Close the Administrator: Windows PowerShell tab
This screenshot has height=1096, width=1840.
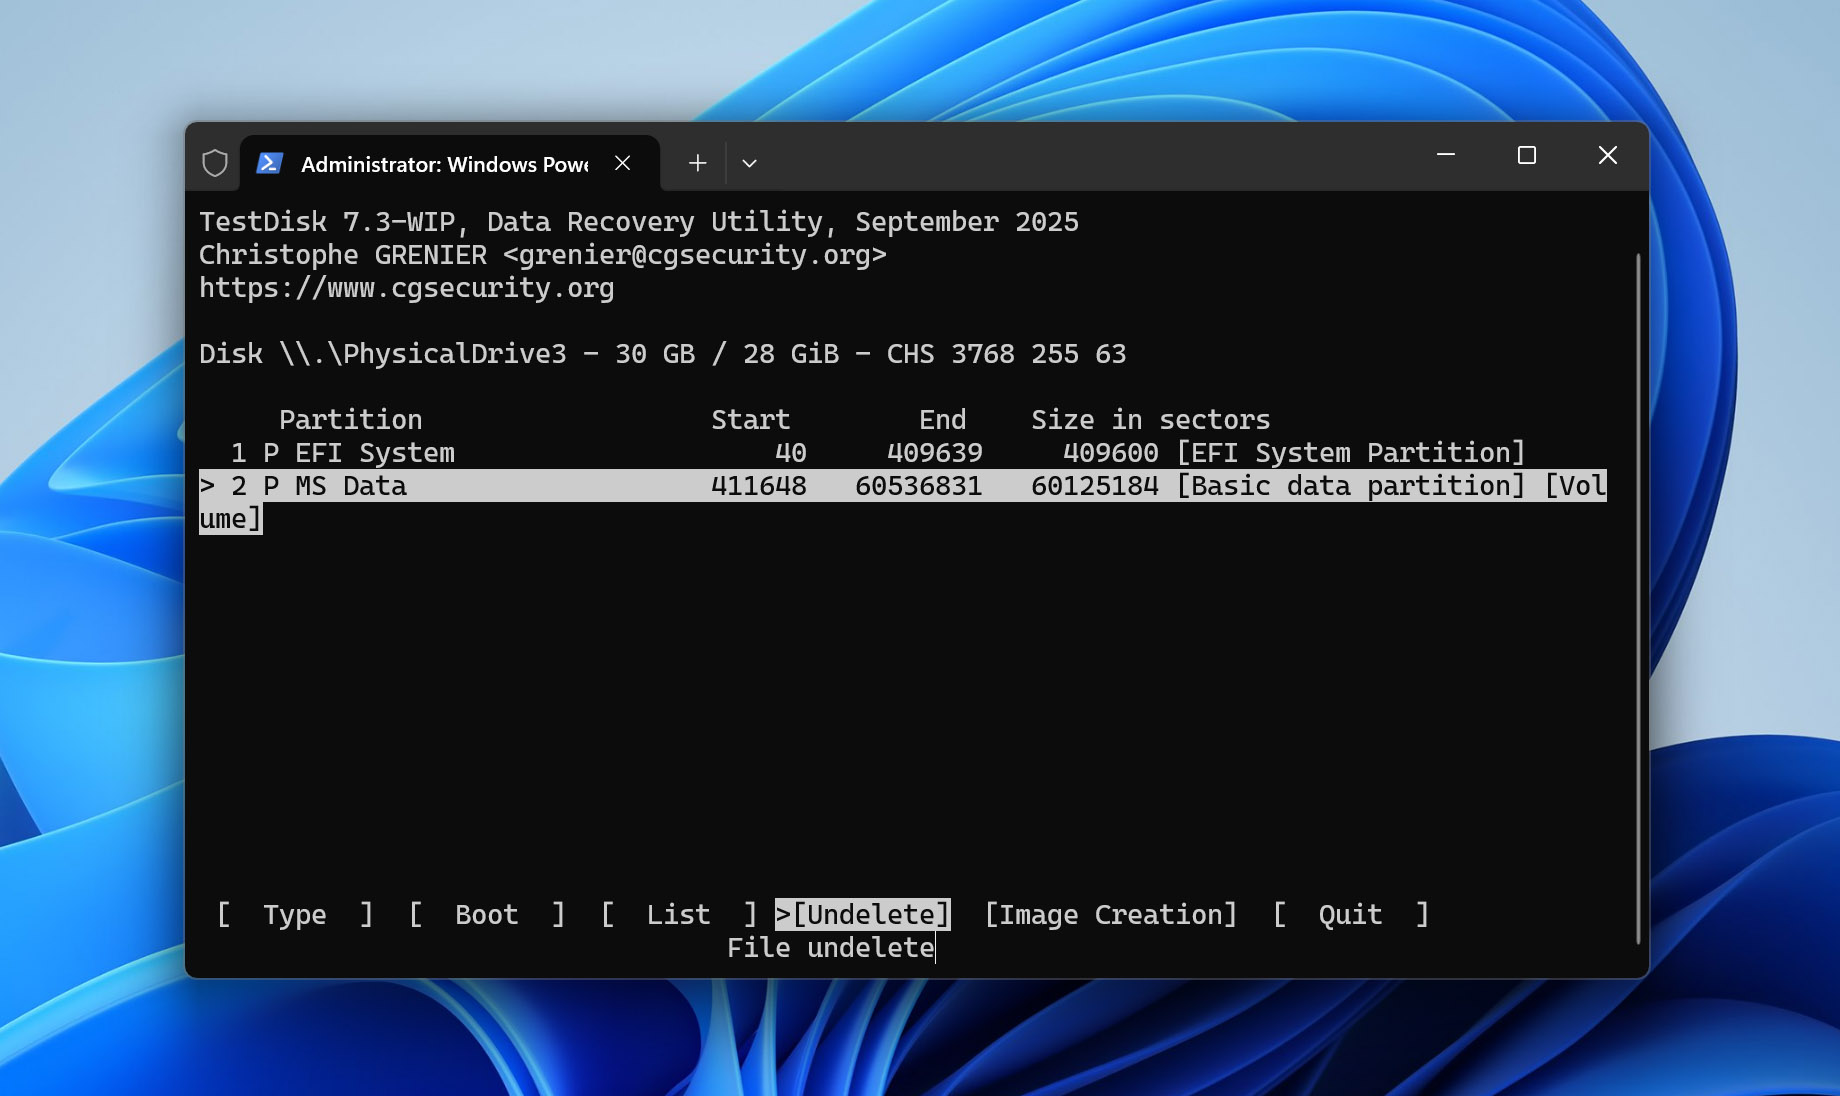pos(622,162)
